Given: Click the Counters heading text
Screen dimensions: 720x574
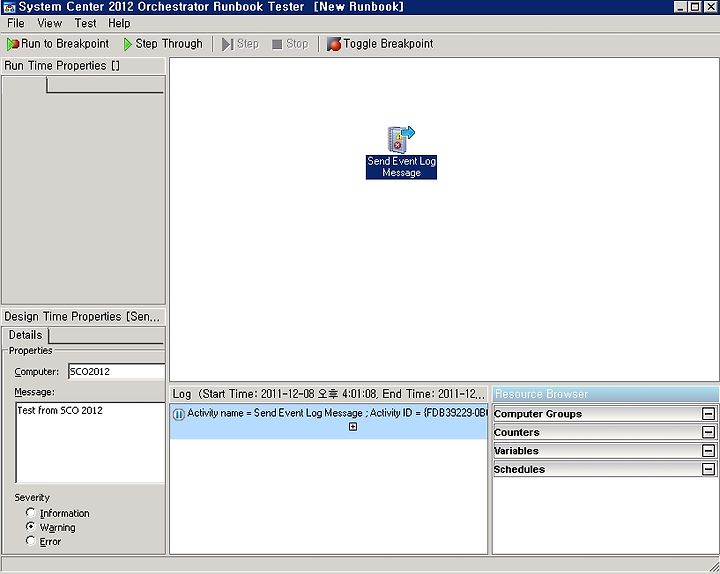Looking at the screenshot, I should coord(517,432).
